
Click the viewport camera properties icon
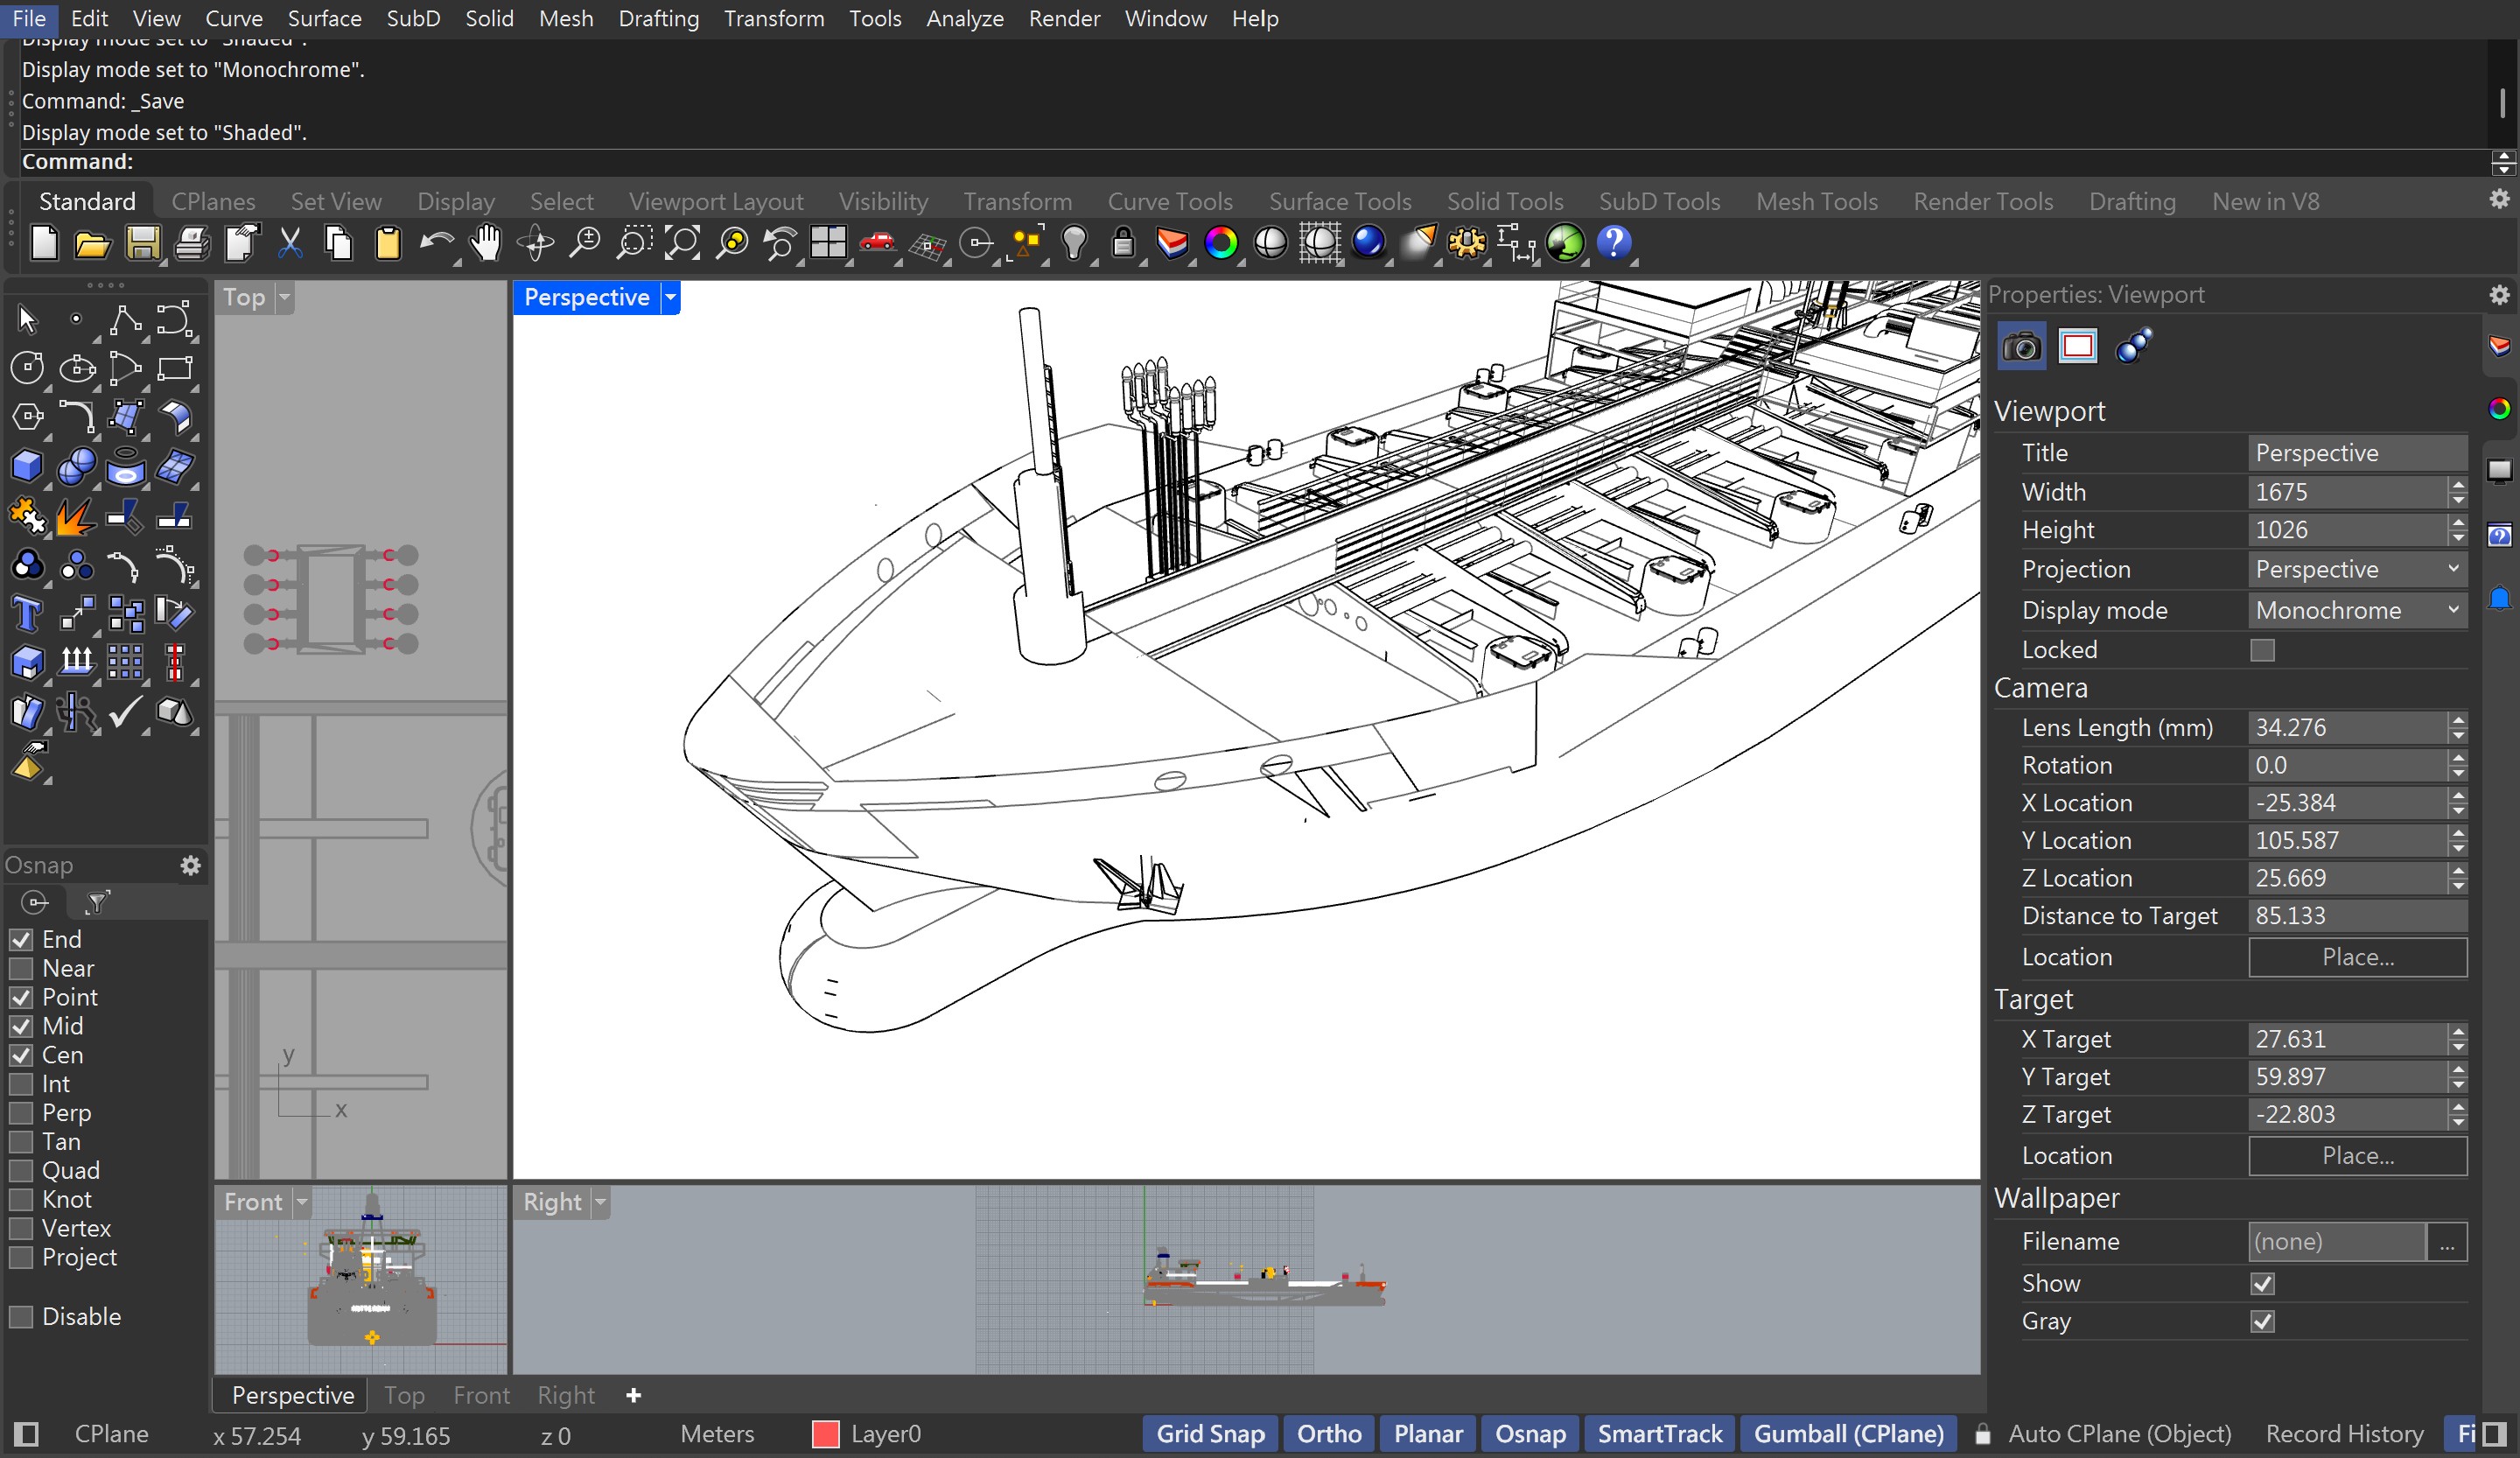[2021, 347]
